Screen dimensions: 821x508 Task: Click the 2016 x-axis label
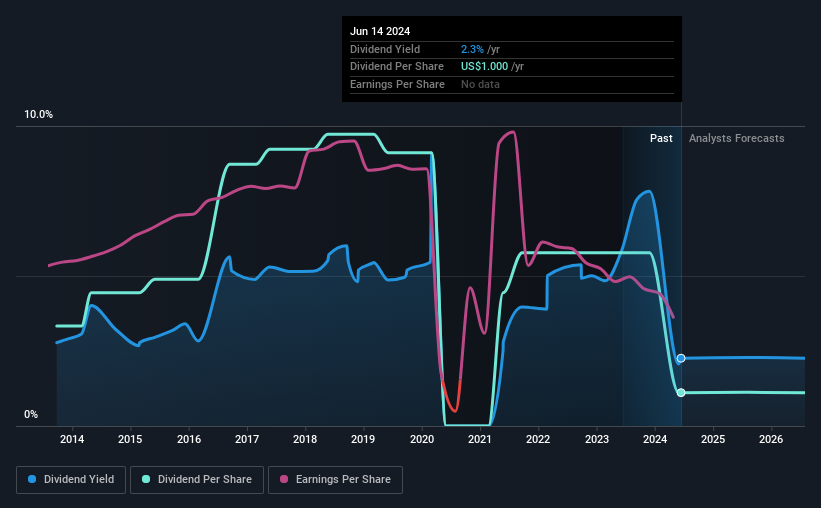coord(188,439)
